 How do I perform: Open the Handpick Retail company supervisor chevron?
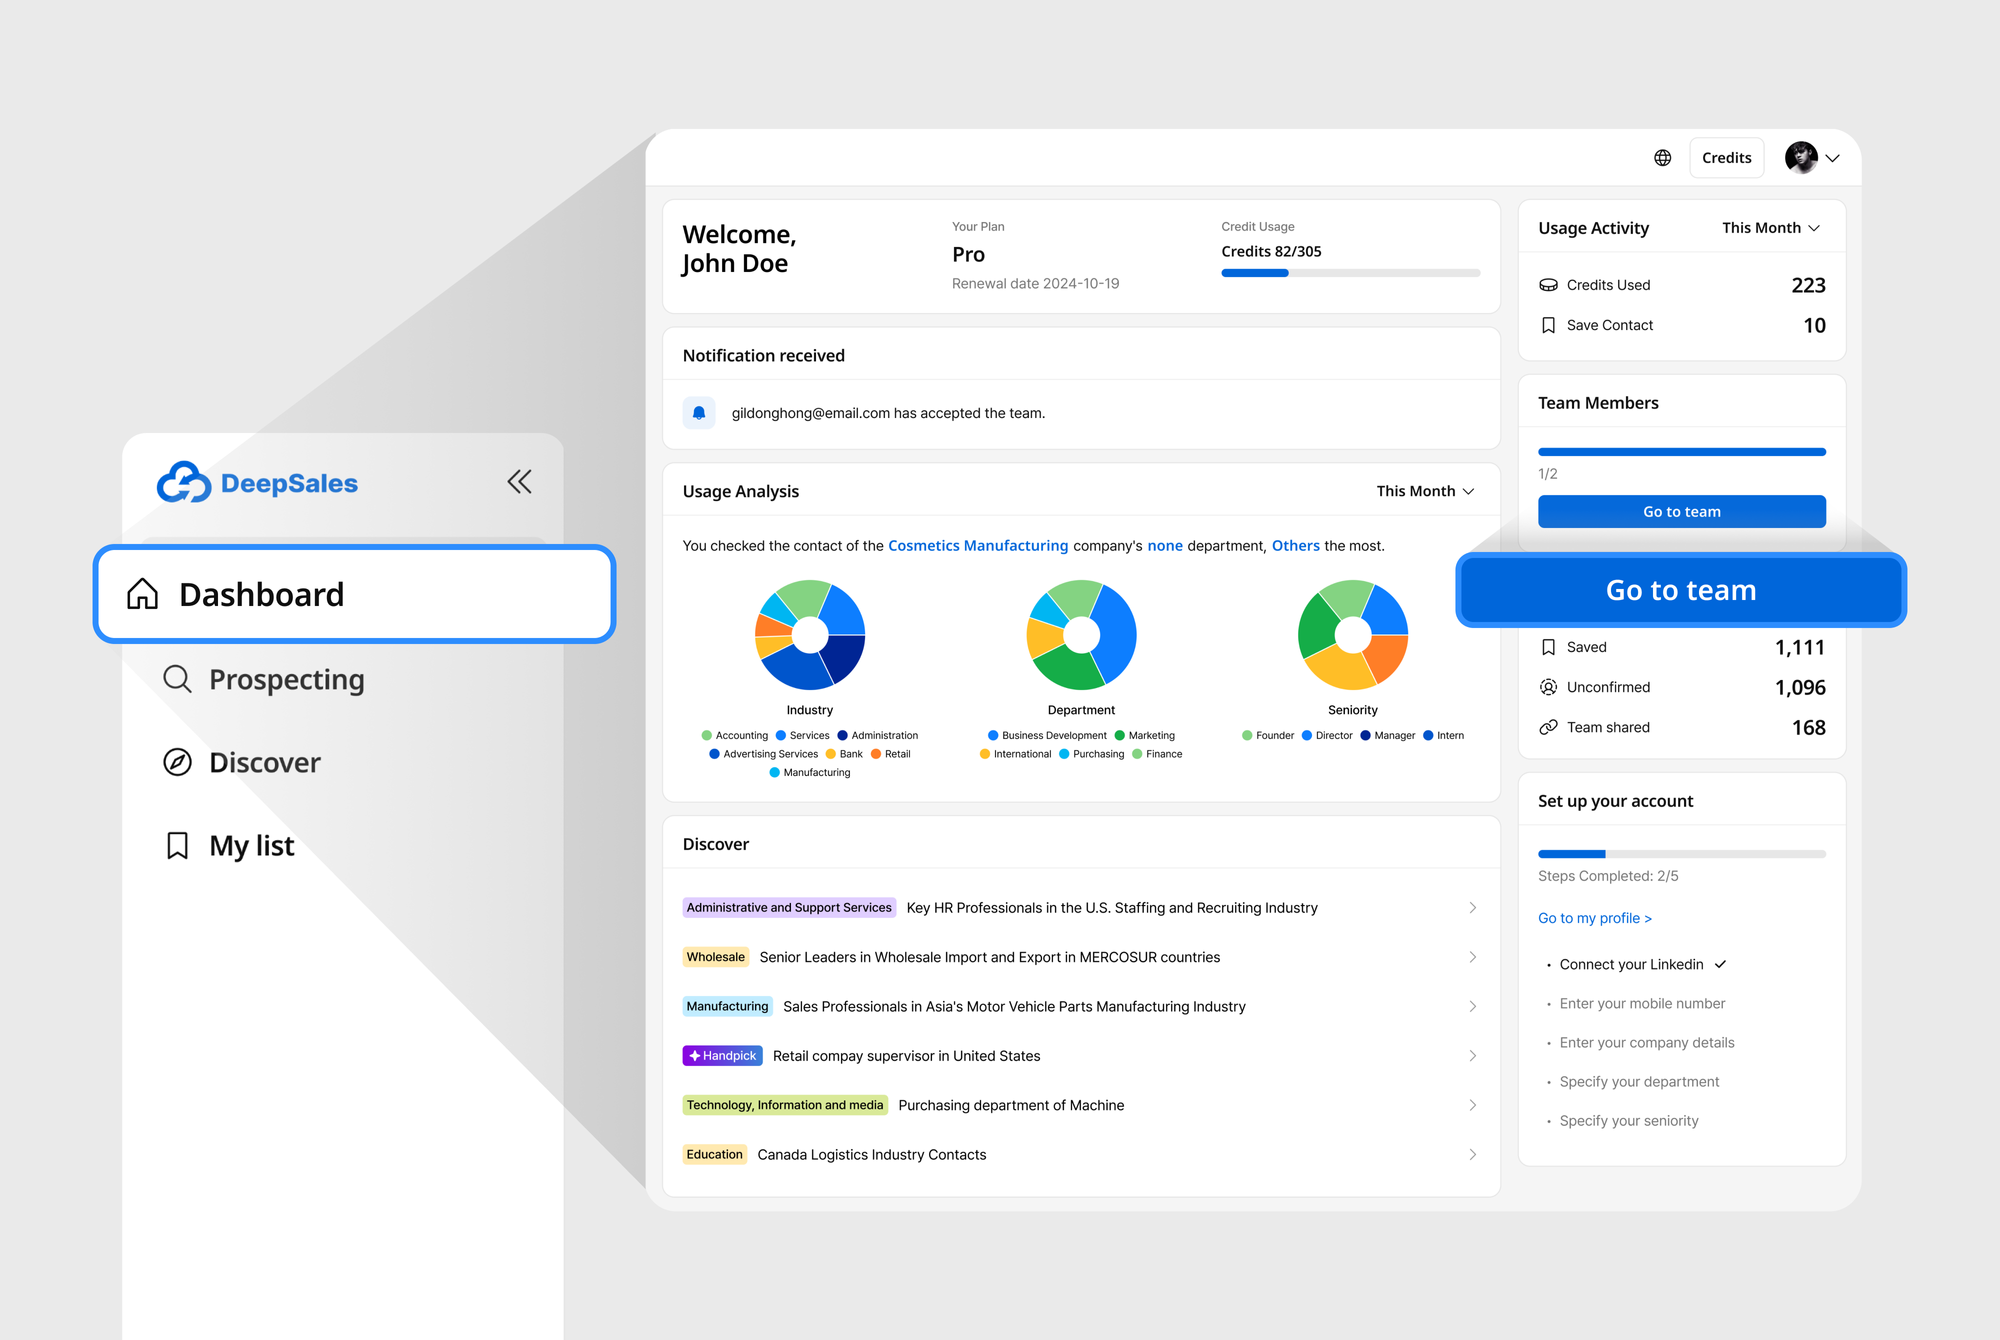[x=1472, y=1056]
